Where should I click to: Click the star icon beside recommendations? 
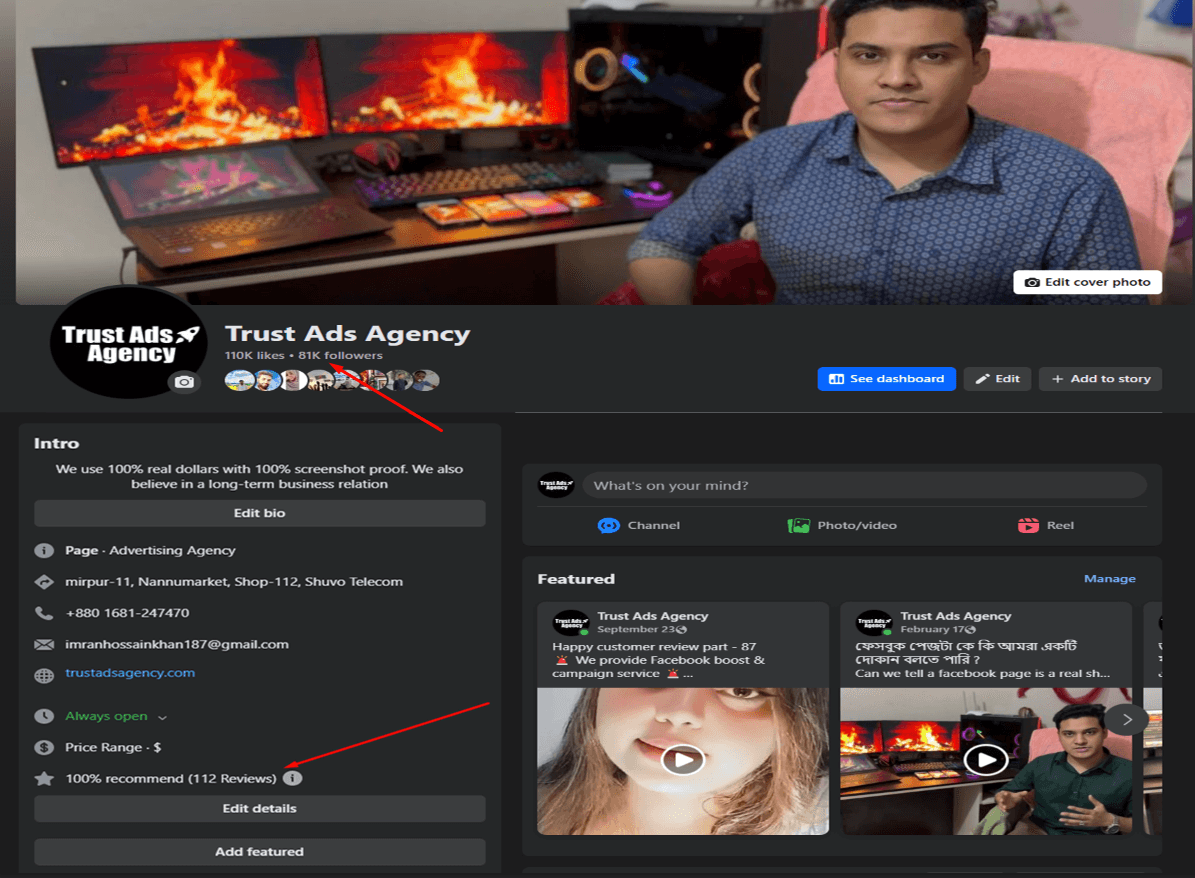(44, 779)
